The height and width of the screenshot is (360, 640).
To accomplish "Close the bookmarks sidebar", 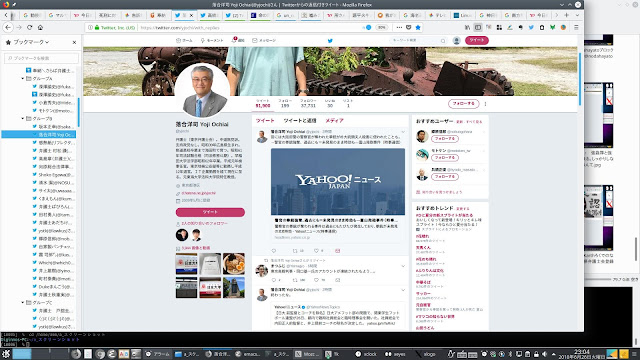I will tap(74, 42).
